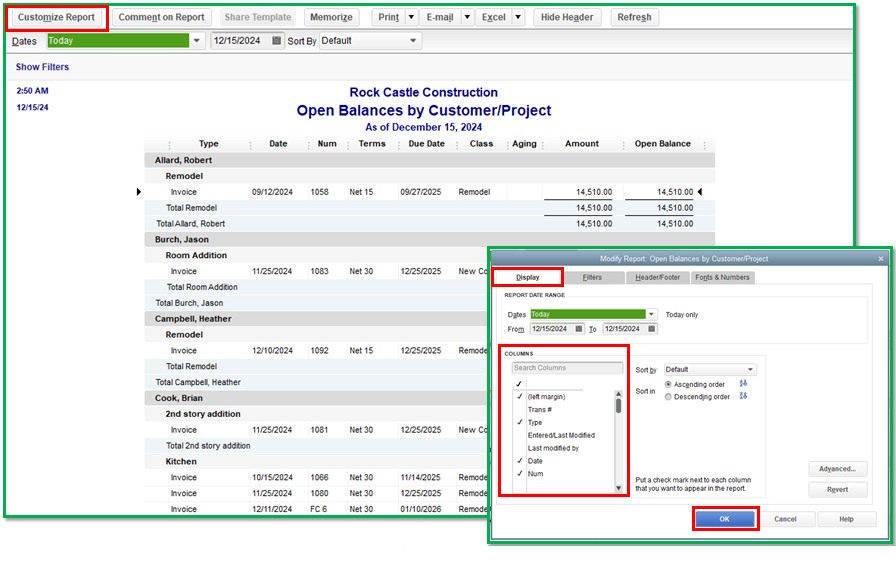
Task: Click the left row-marker triangle by Allard invoice
Action: (x=138, y=192)
